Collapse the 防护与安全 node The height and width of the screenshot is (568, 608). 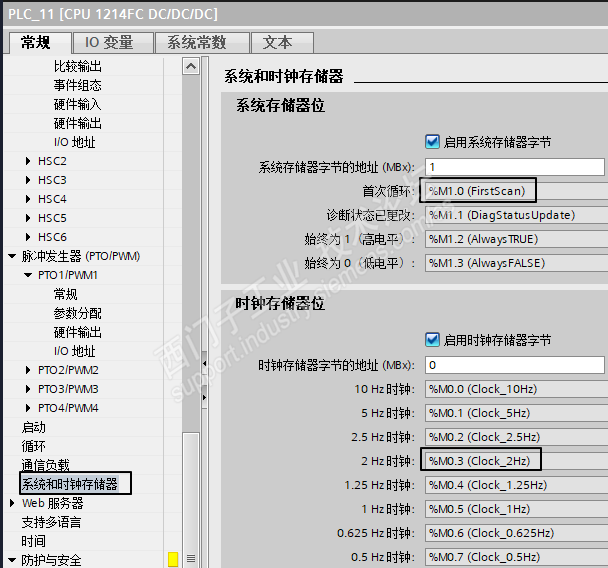click(12, 560)
